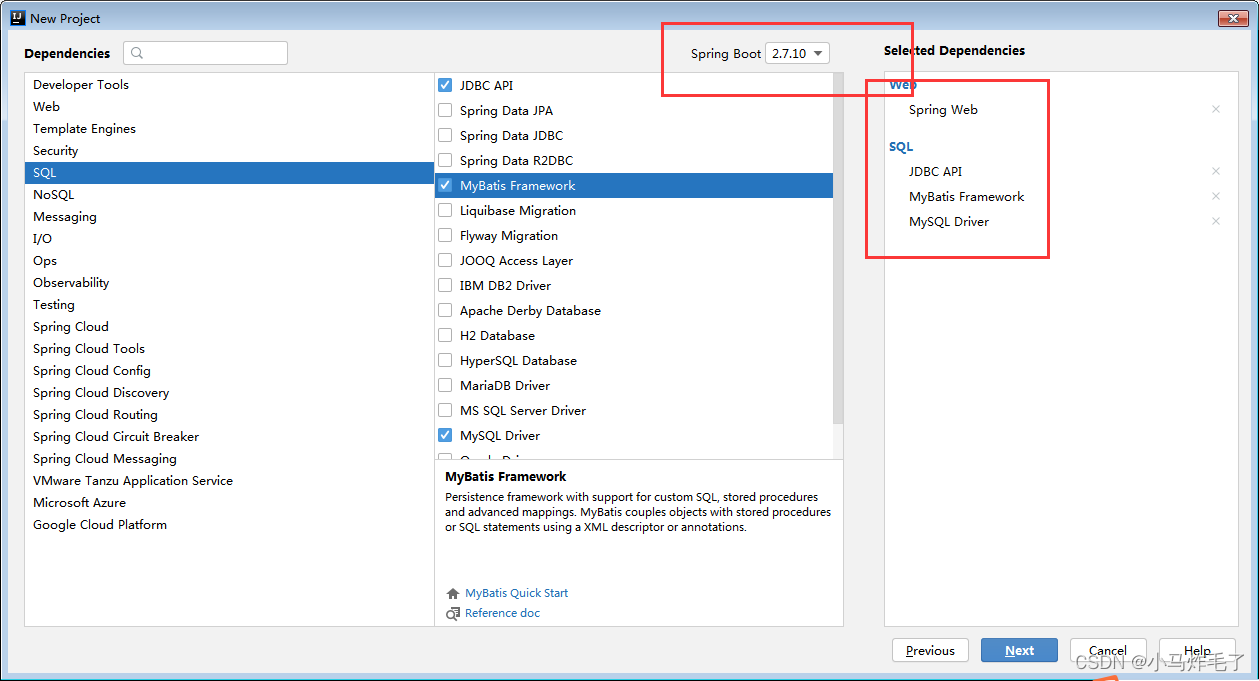This screenshot has width=1259, height=681.
Task: Enable the Spring Data JDBC checkbox
Action: click(446, 135)
